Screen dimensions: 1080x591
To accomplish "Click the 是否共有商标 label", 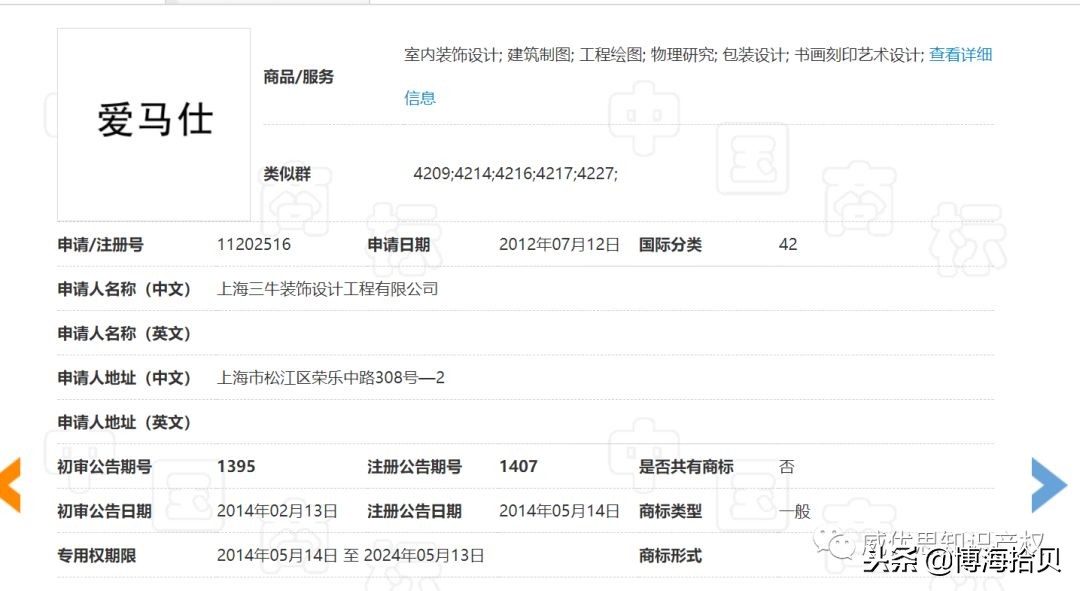I will (x=686, y=467).
